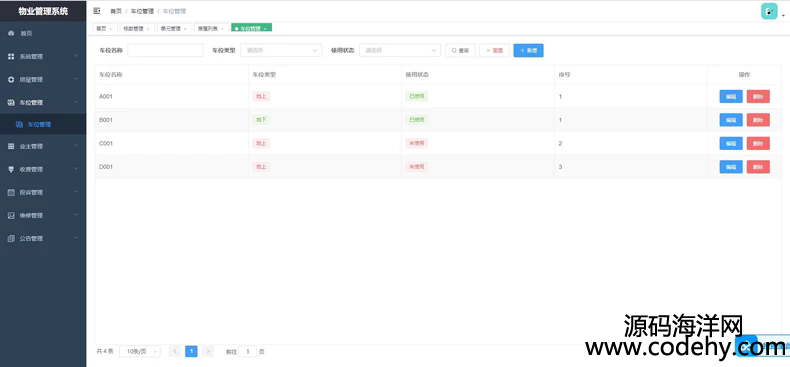Click the green 地下 tag in B001 row

tap(261, 120)
